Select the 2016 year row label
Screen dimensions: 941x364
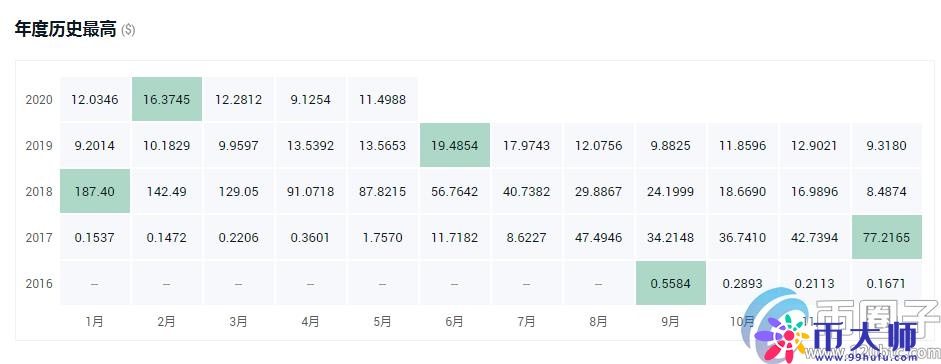pyautogui.click(x=39, y=284)
